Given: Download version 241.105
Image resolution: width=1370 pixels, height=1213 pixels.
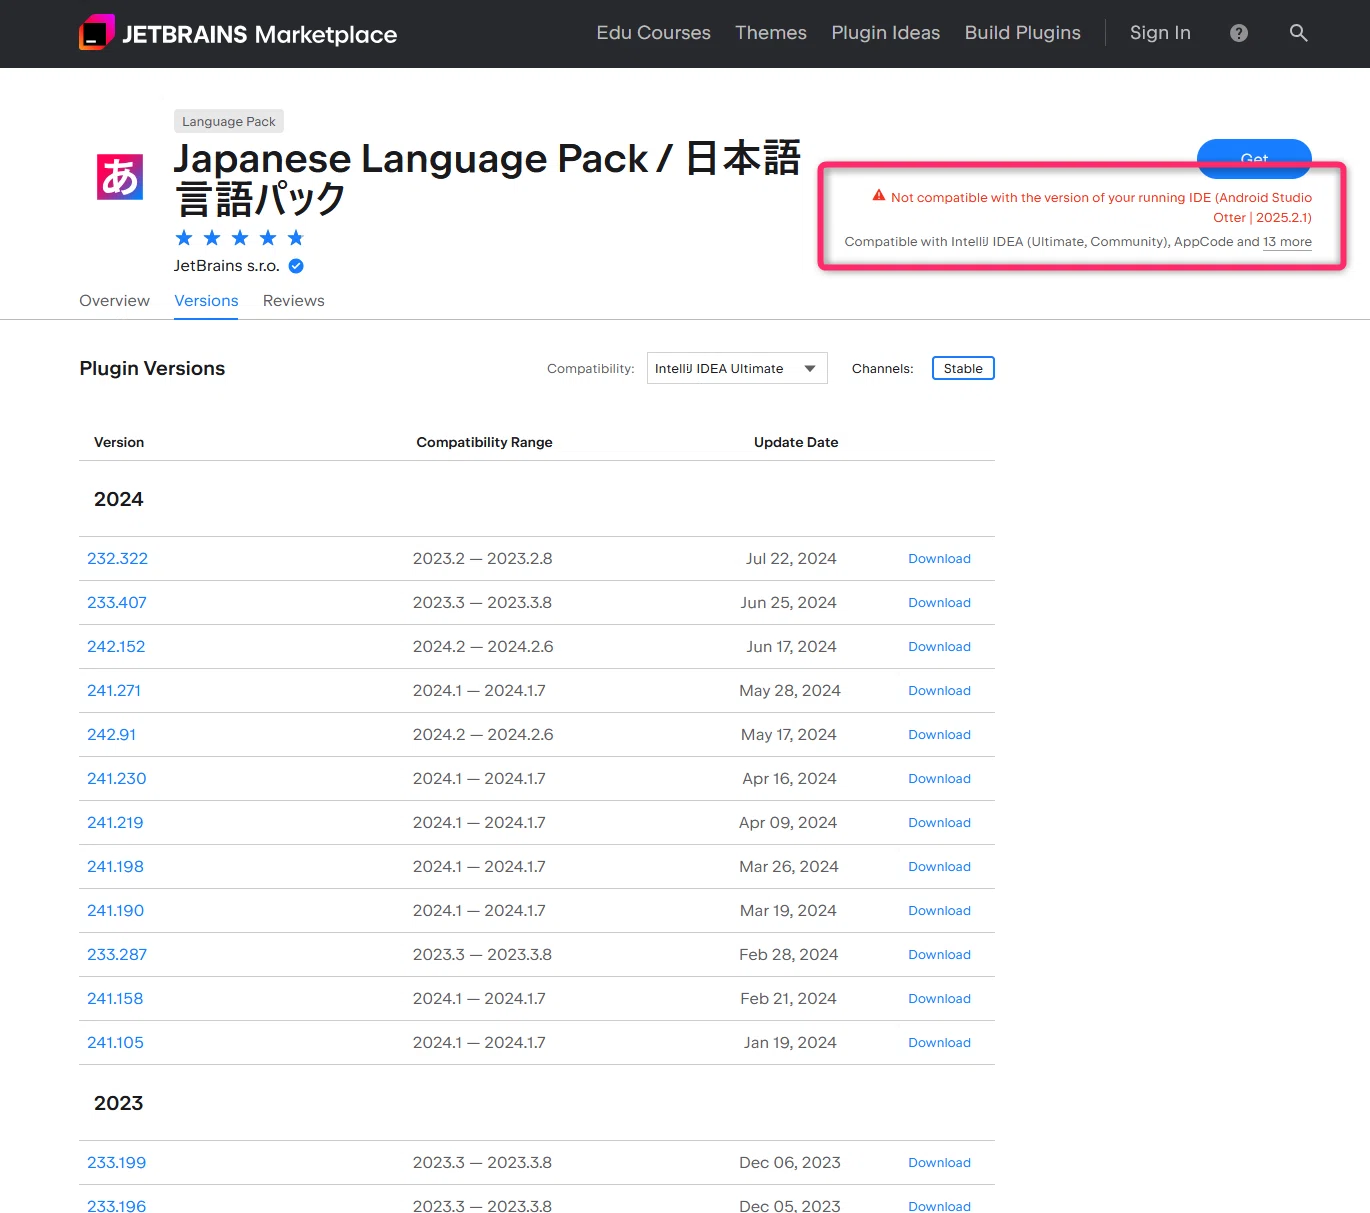Looking at the screenshot, I should 939,1043.
